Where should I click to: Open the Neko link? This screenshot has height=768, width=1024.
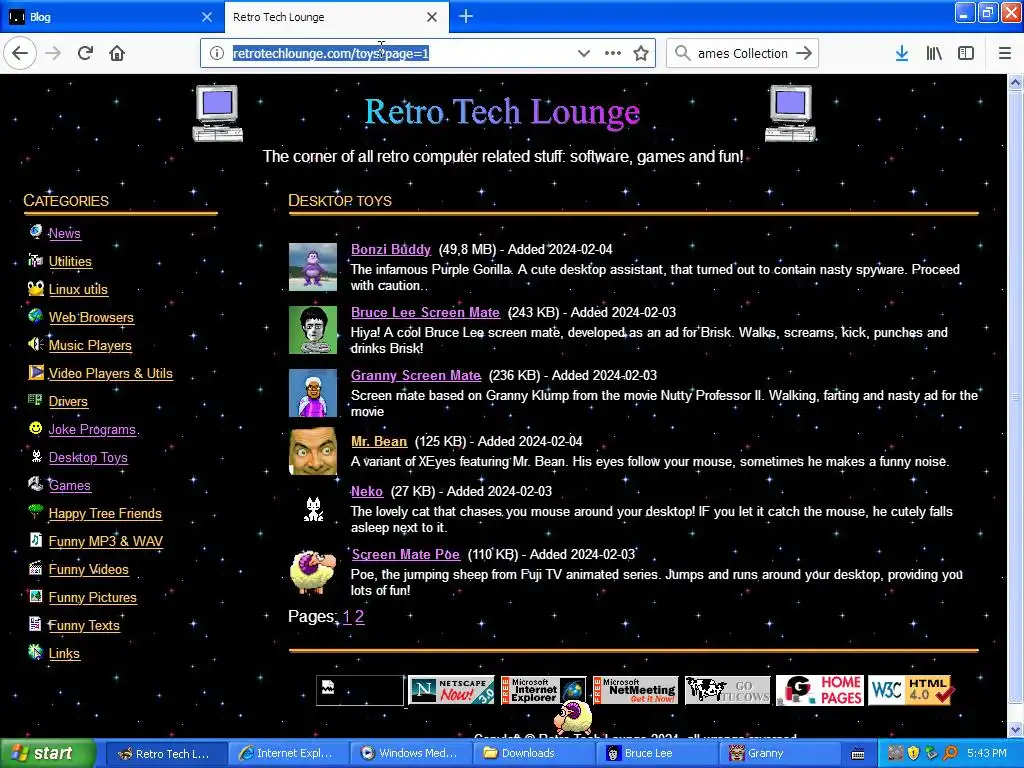[x=367, y=491]
